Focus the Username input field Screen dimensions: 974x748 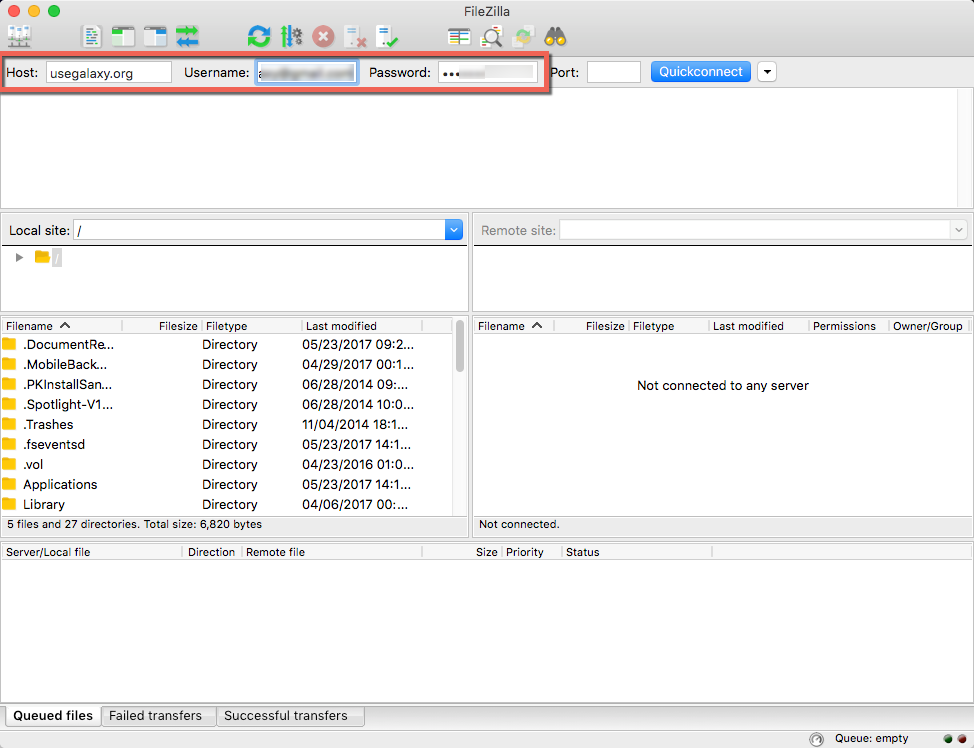point(307,73)
